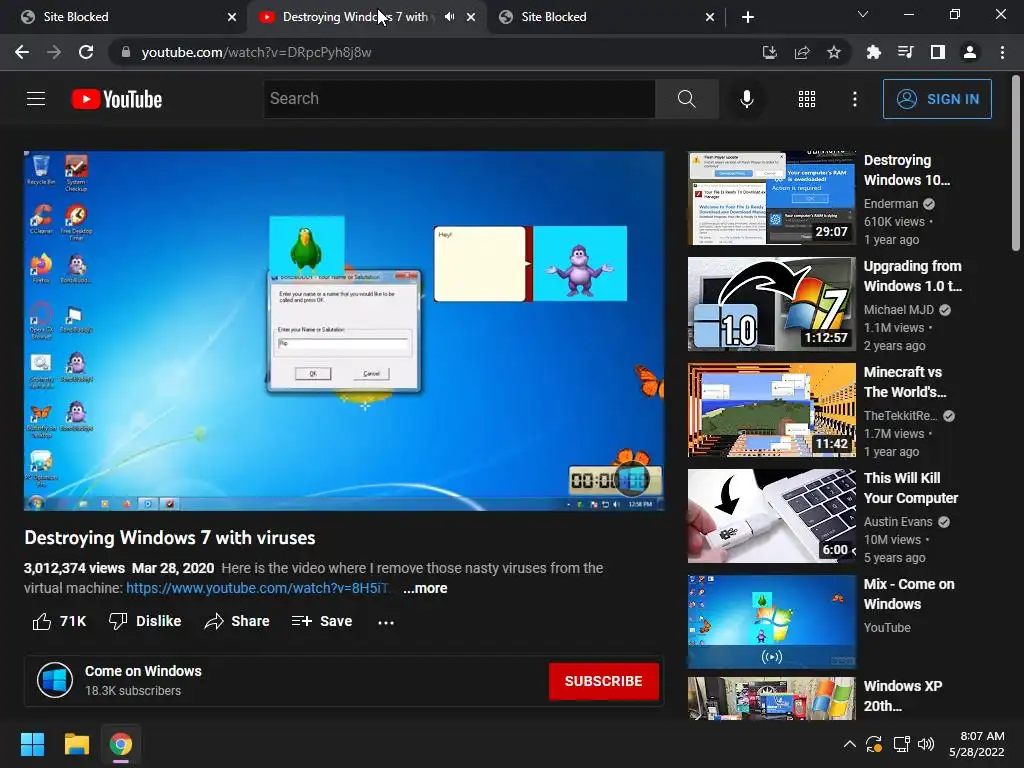Click the install app icon in address bar
Image resolution: width=1024 pixels, height=768 pixels.
point(770,52)
